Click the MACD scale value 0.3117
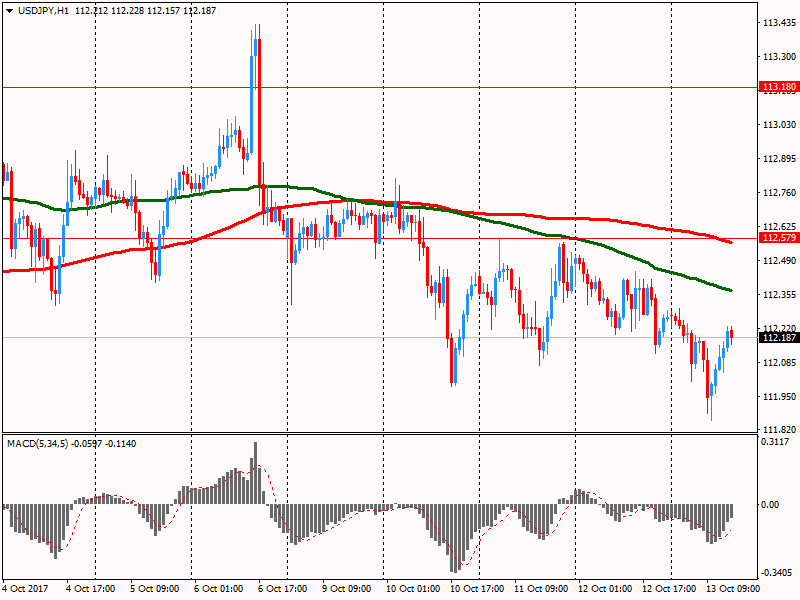 point(775,442)
